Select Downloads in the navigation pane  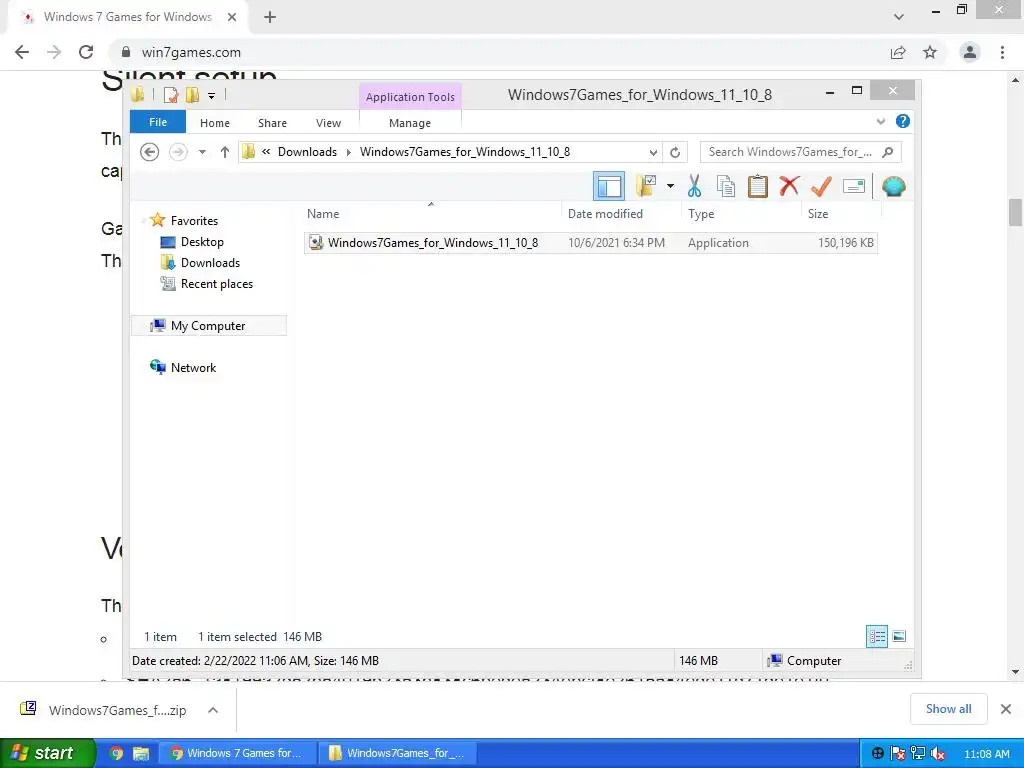(210, 263)
